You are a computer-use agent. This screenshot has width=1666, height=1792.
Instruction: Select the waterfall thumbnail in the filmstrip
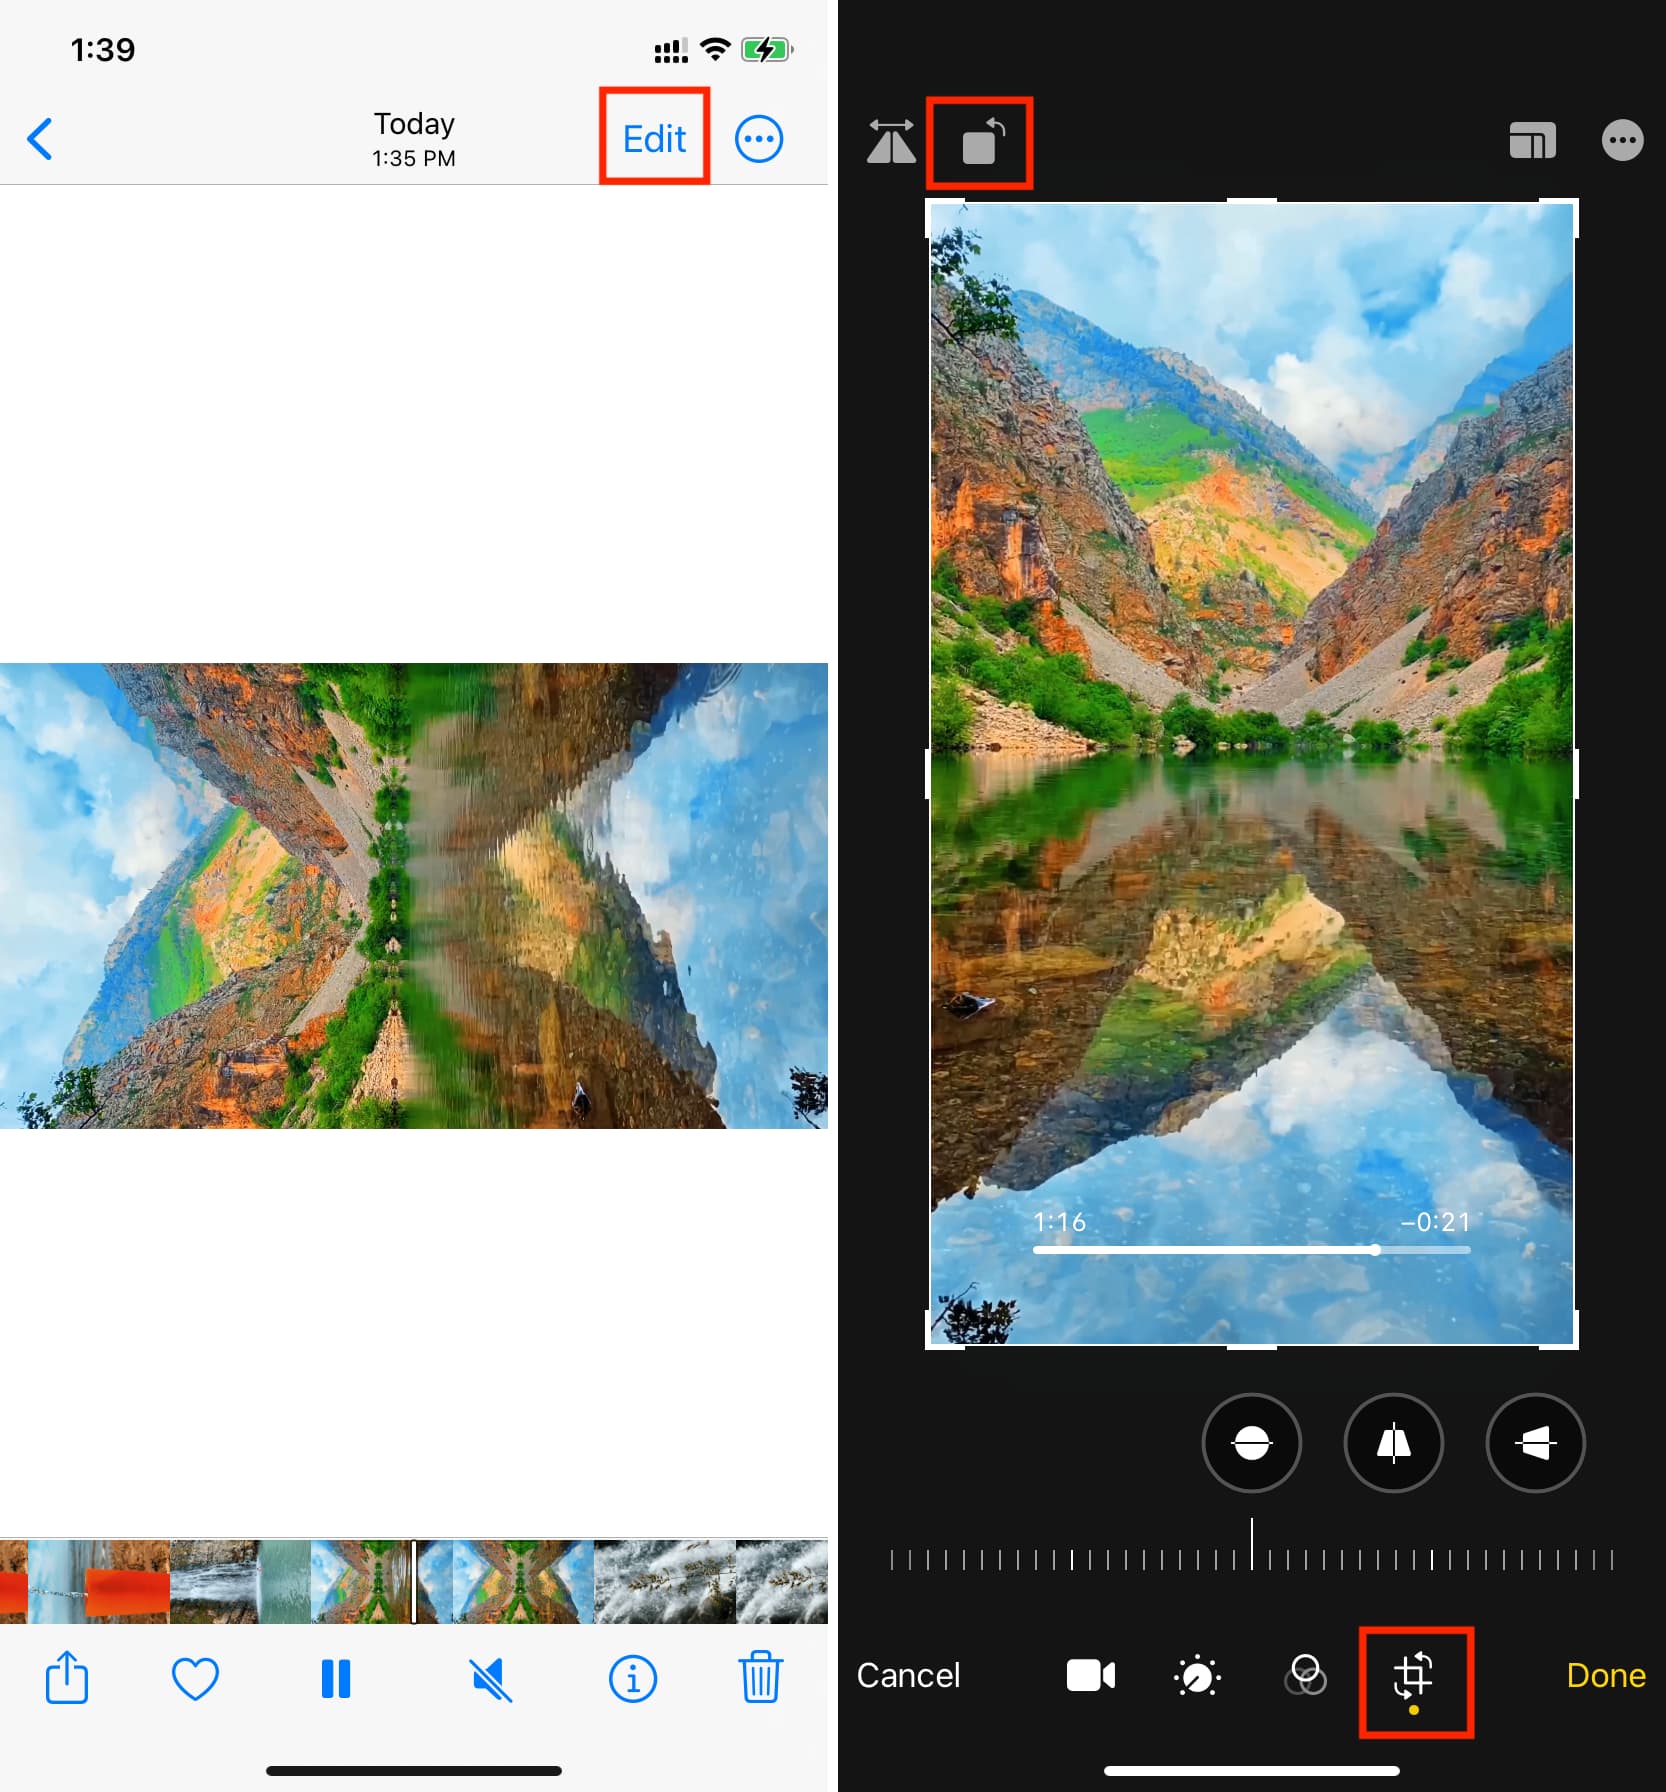coord(240,1581)
